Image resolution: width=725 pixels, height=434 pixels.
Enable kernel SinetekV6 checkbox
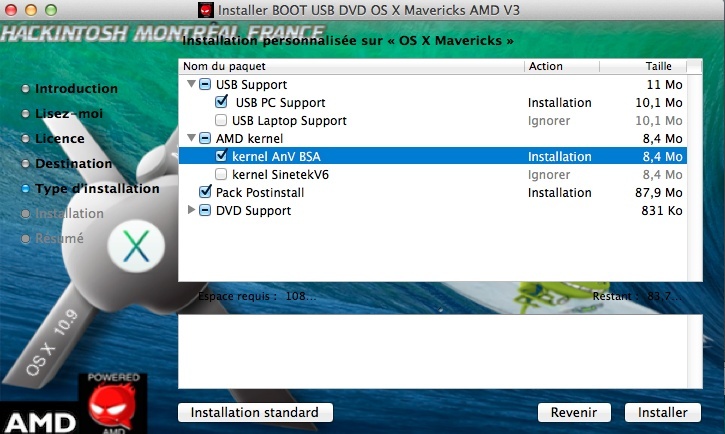click(221, 174)
